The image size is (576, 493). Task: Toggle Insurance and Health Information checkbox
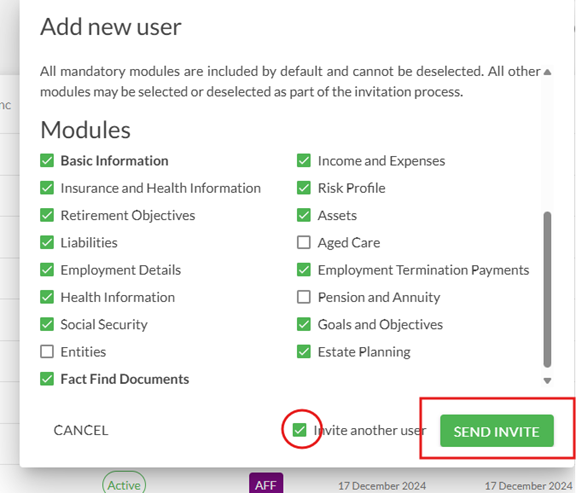coord(47,188)
